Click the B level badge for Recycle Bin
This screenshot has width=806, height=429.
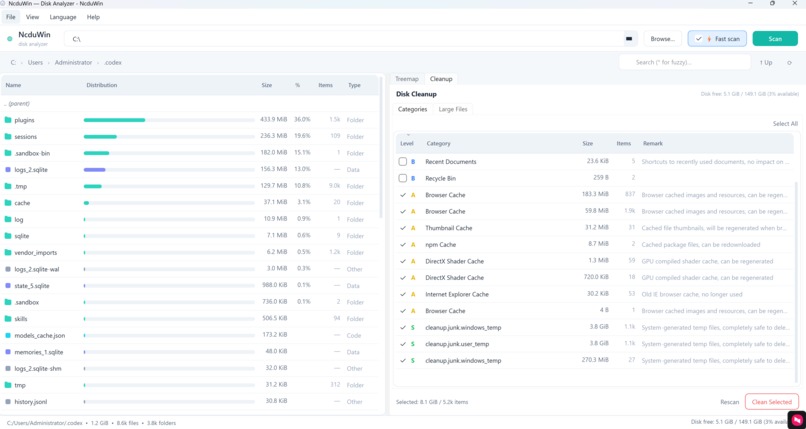click(x=413, y=178)
